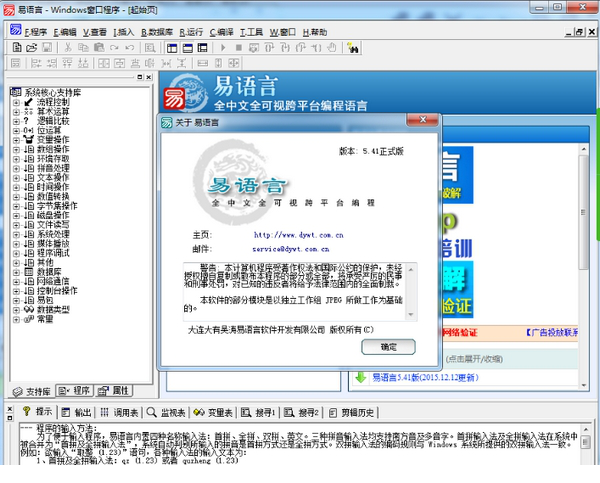The width and height of the screenshot is (600, 483).
Task: Expand the 算术运算 tree node
Action: point(16,112)
